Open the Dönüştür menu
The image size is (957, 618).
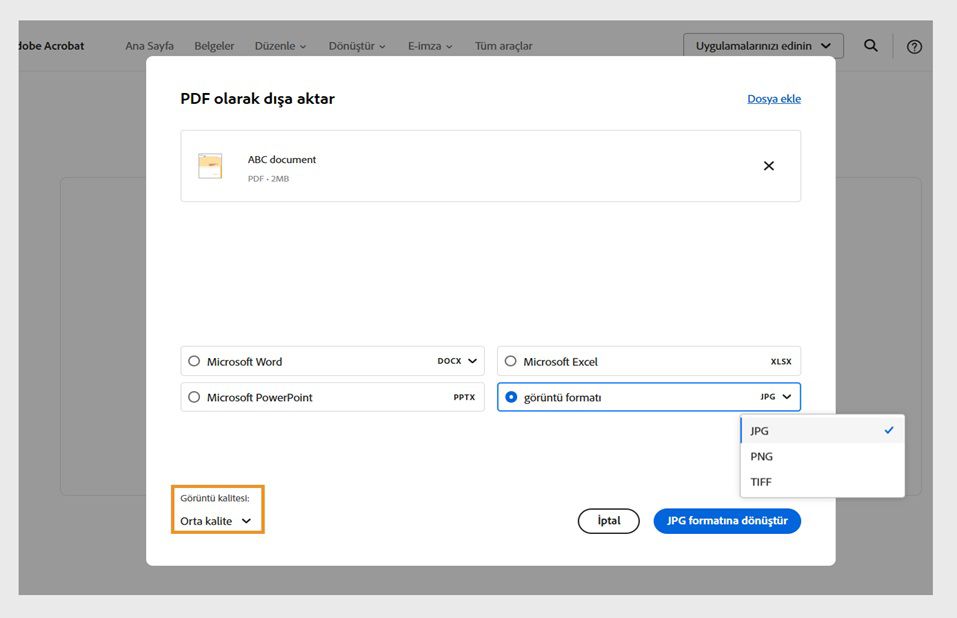356,45
